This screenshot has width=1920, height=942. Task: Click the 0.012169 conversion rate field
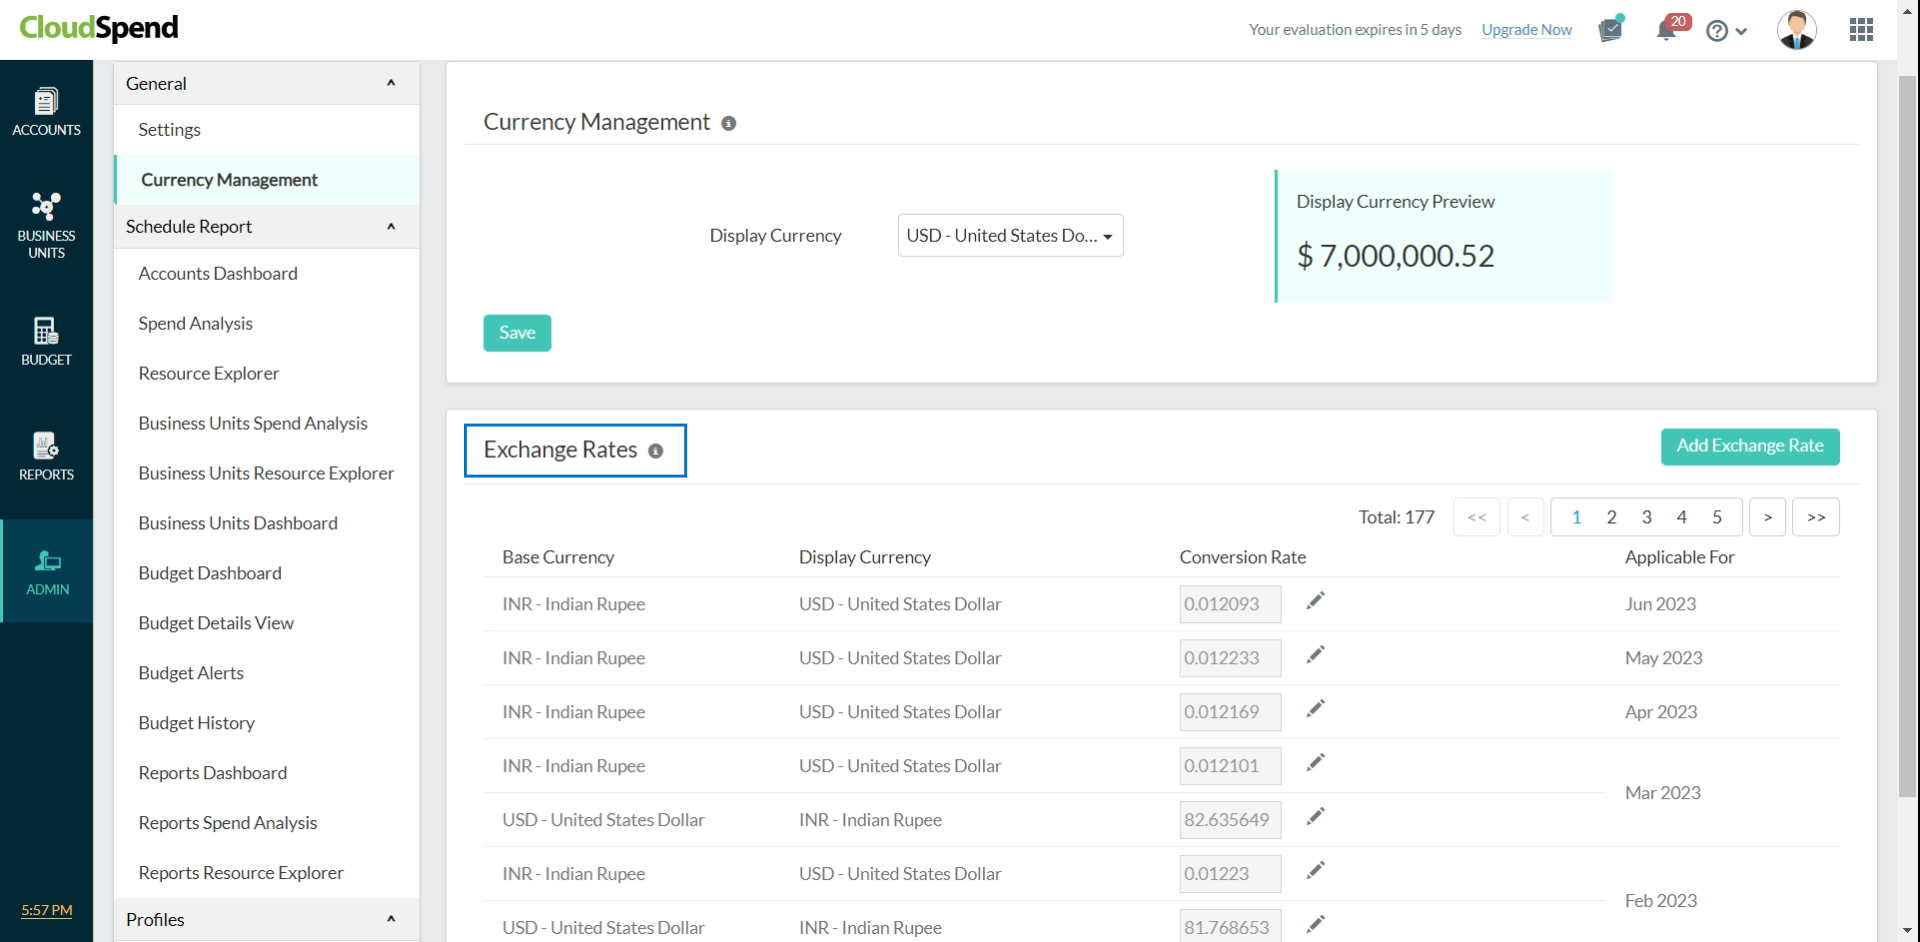(1230, 712)
